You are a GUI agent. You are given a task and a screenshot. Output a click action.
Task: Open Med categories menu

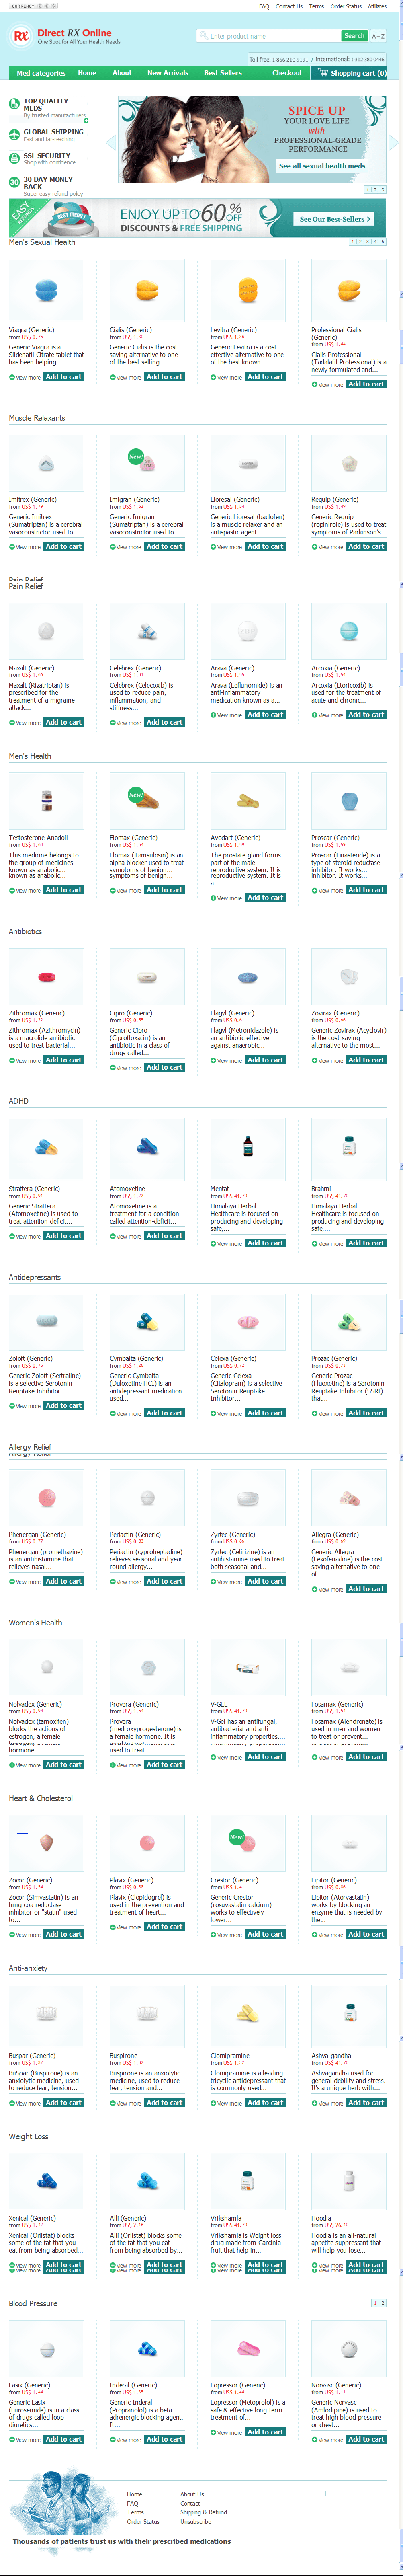[41, 73]
